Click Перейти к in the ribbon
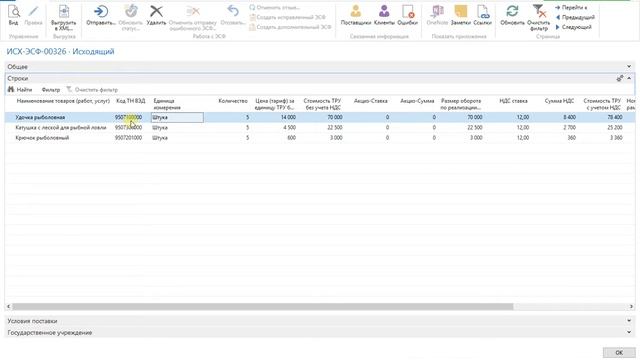 [x=571, y=7]
